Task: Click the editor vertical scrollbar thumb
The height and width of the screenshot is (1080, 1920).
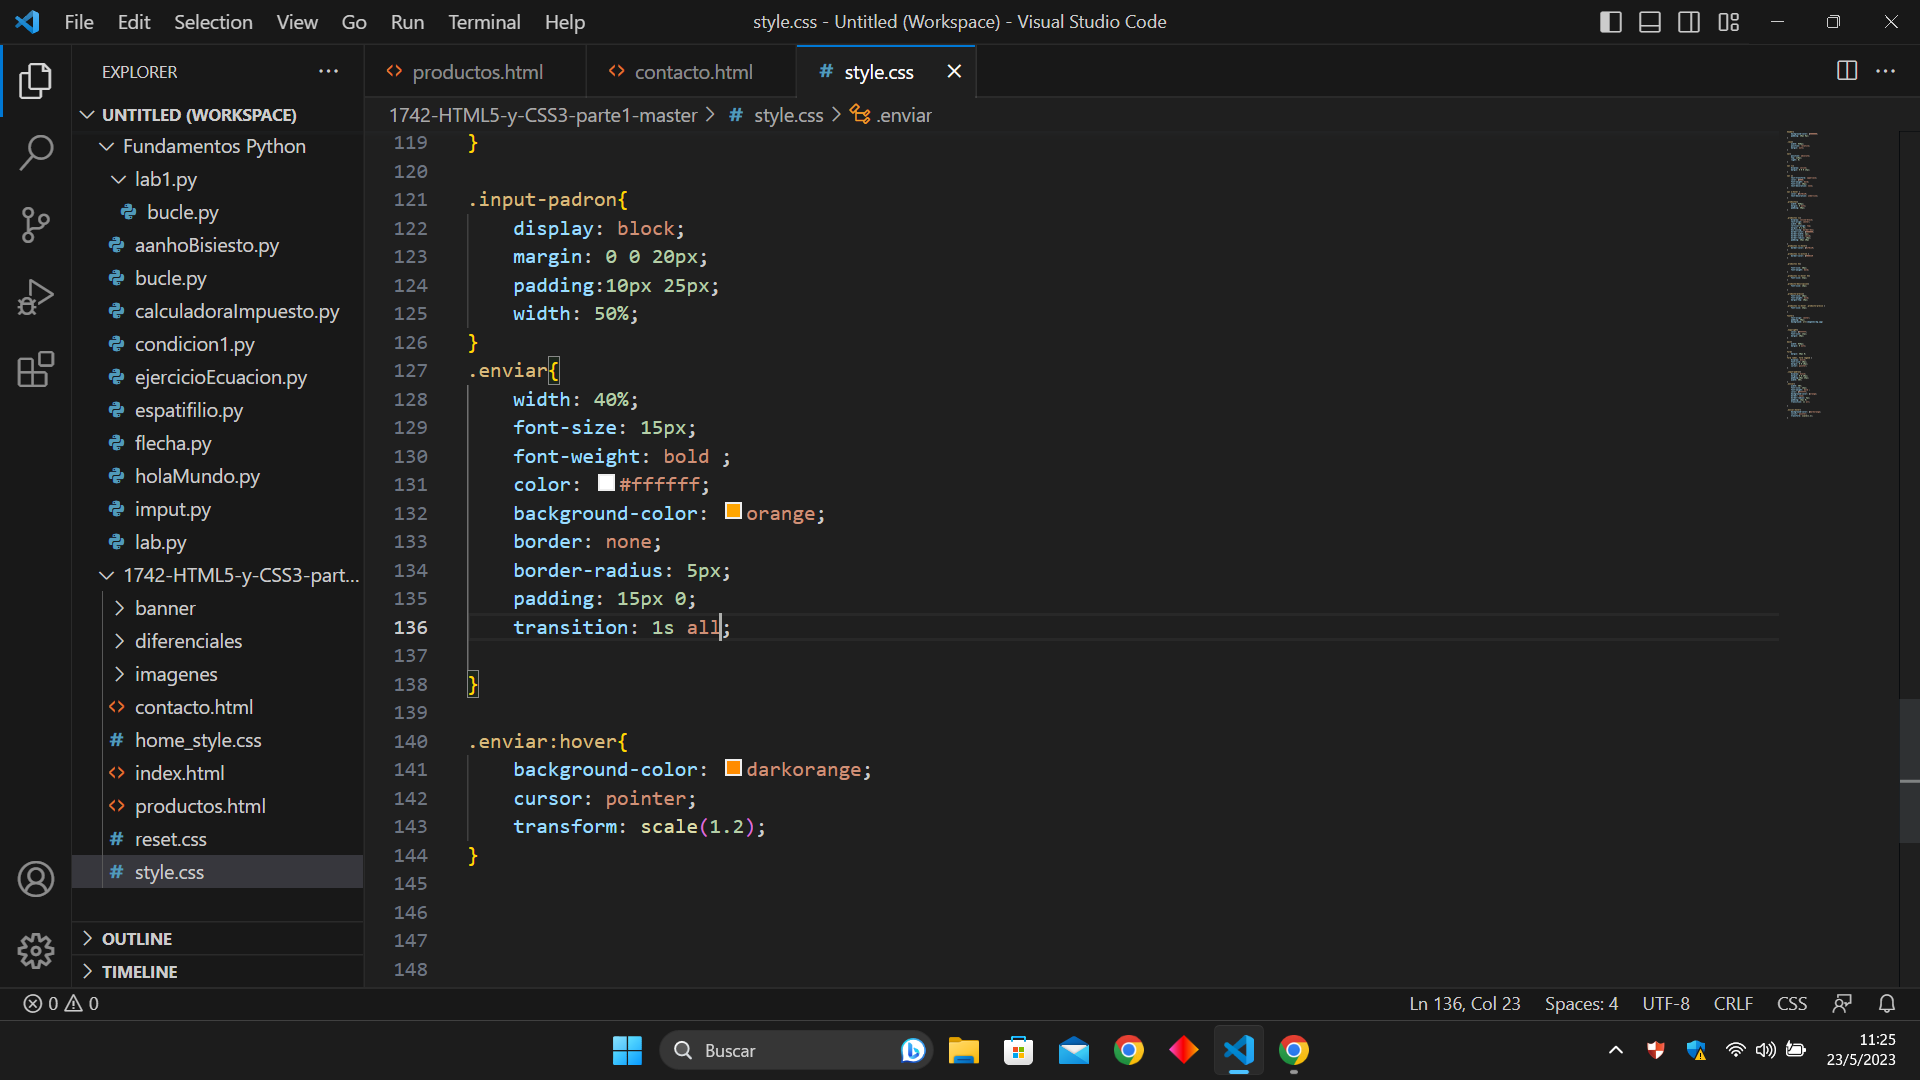Action: 1909,772
